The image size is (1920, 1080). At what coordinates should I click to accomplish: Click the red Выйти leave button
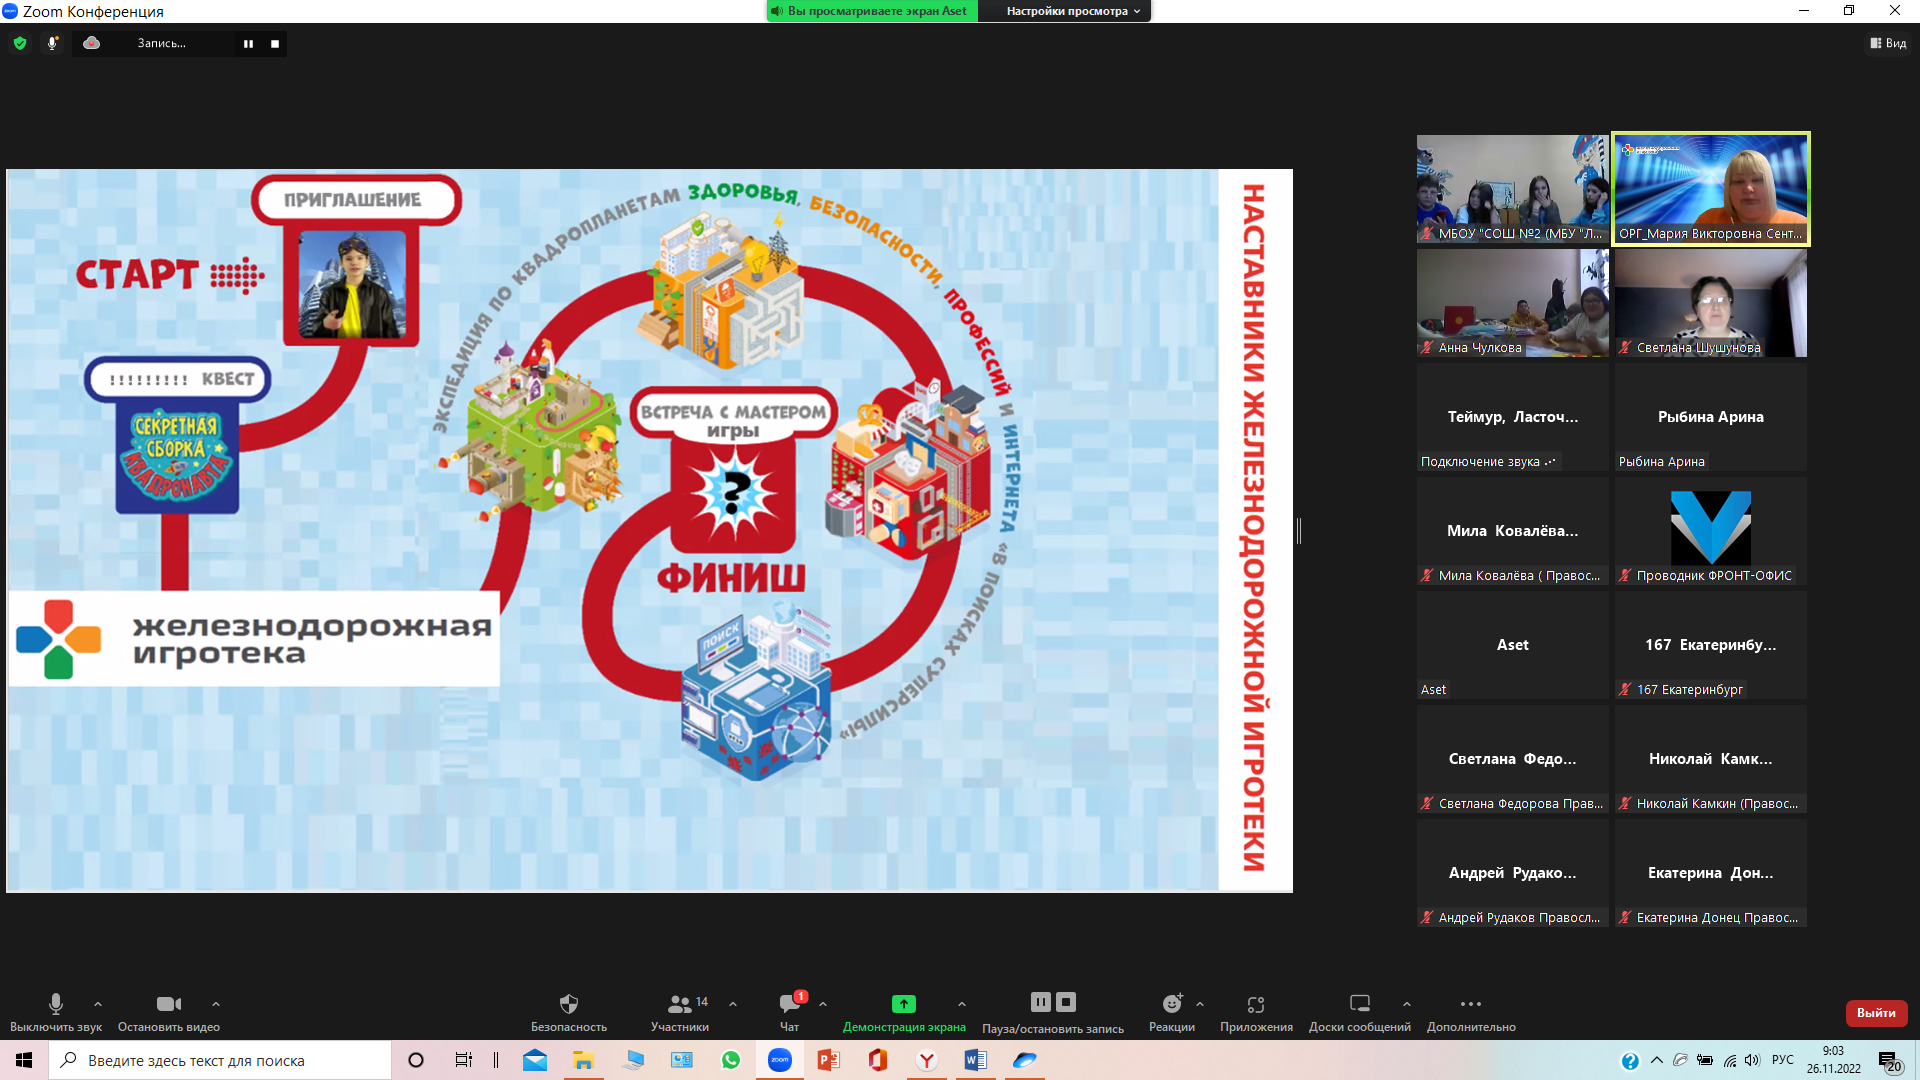1876,1012
